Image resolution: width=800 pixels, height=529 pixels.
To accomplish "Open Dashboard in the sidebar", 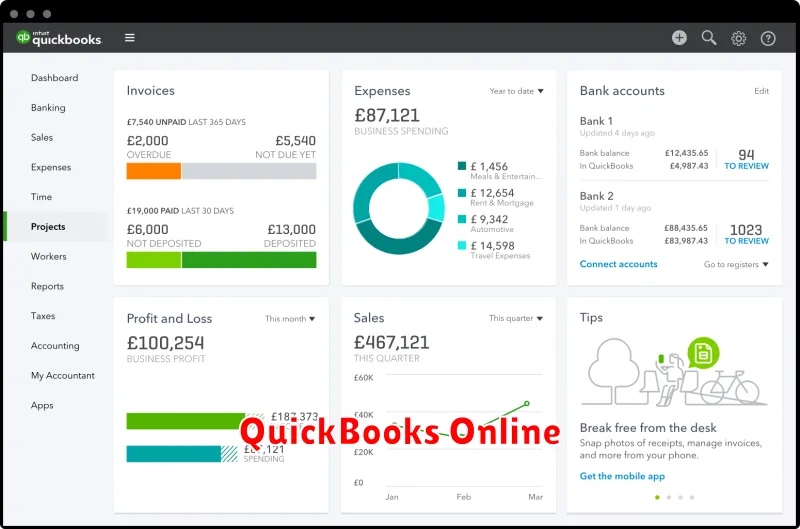I will pyautogui.click(x=55, y=78).
